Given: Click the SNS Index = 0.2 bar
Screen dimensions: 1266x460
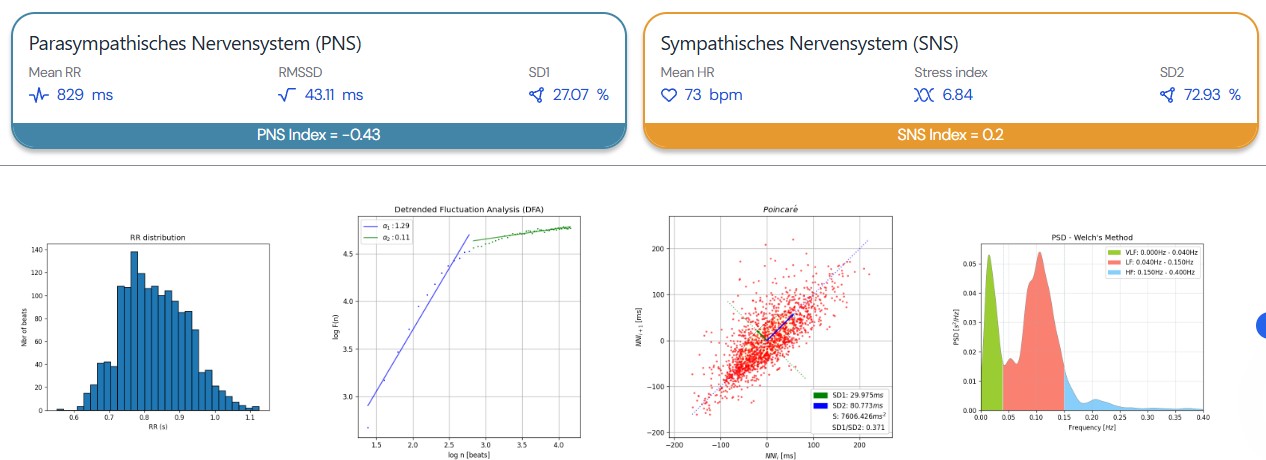Looking at the screenshot, I should pos(949,135).
